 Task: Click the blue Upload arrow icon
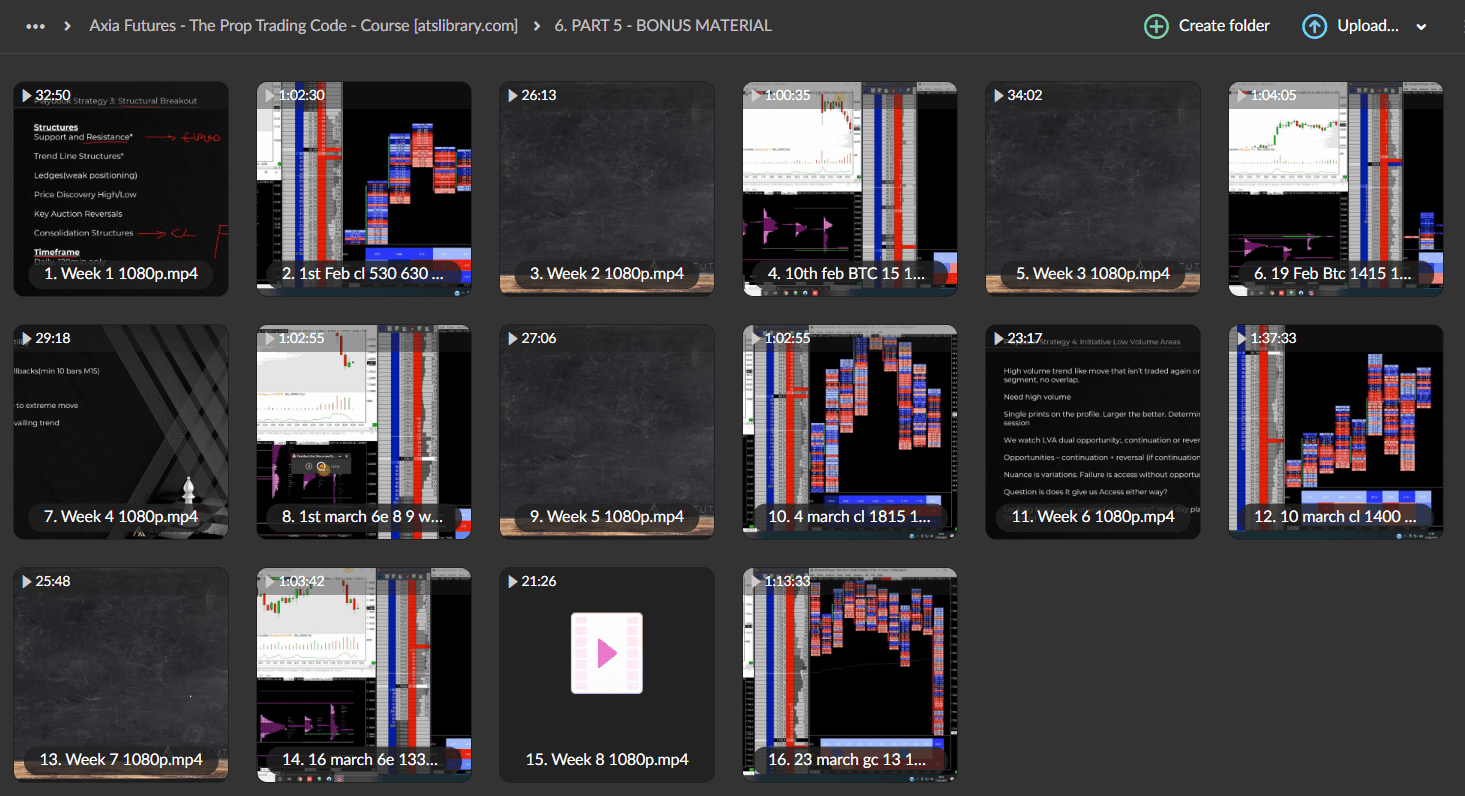tap(1315, 26)
